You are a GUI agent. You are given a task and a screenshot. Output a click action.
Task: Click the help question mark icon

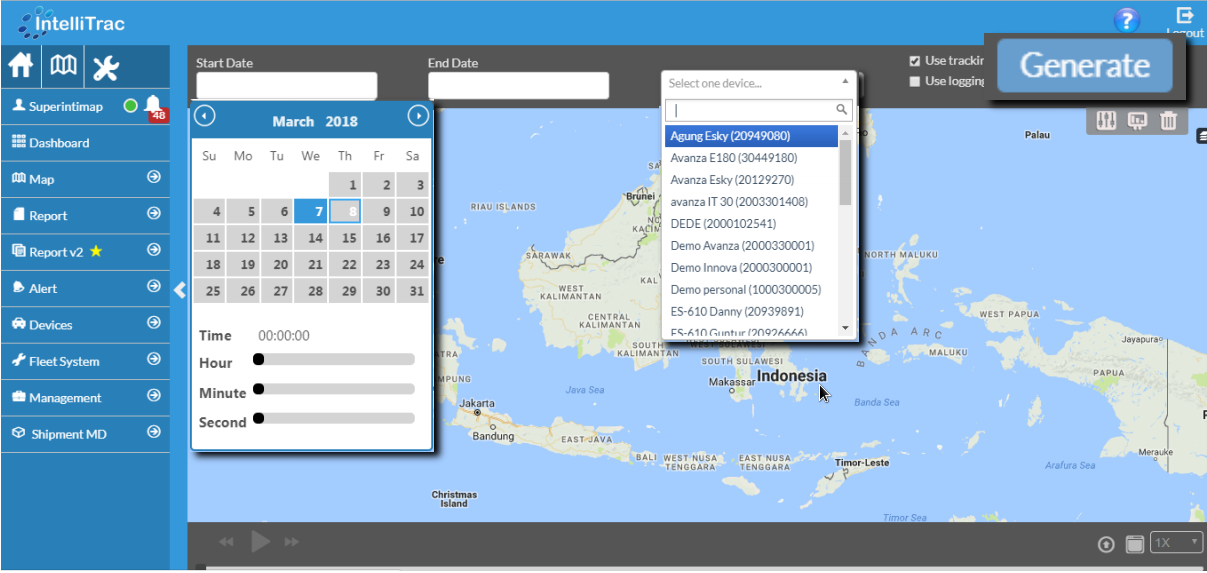coord(1126,20)
